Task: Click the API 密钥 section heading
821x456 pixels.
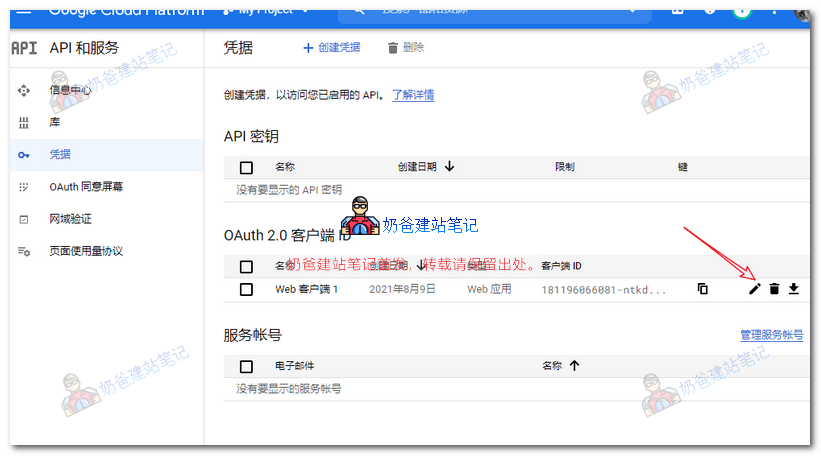Action: (x=251, y=137)
